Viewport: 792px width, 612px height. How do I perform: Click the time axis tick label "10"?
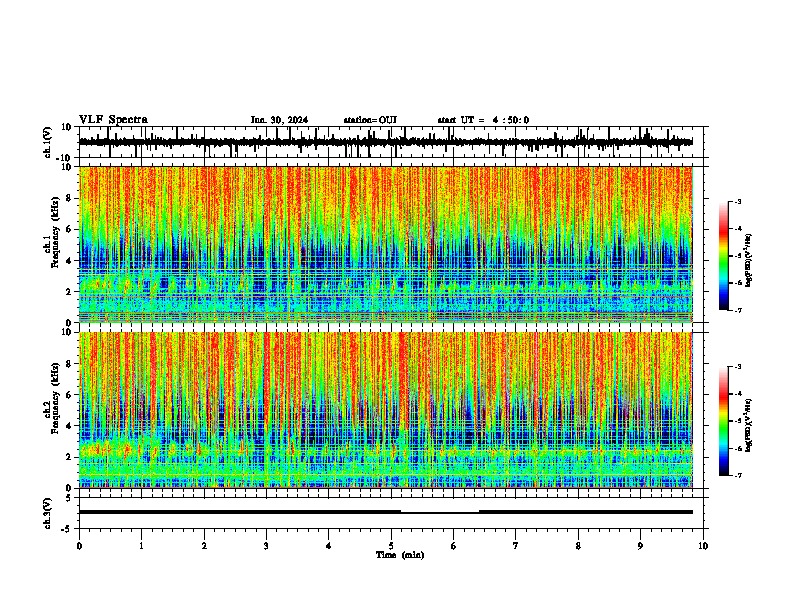point(703,546)
